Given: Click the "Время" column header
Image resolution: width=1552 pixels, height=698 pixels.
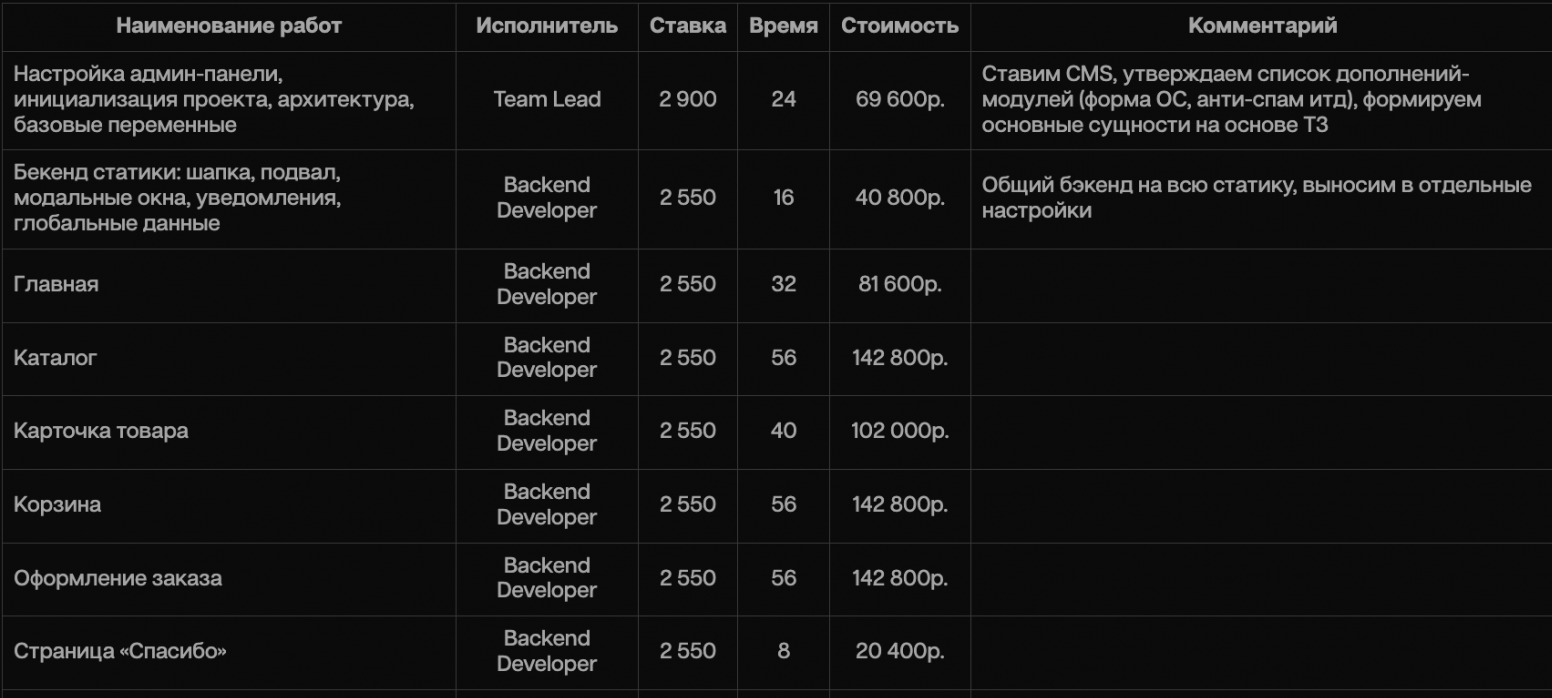Looking at the screenshot, I should (783, 27).
